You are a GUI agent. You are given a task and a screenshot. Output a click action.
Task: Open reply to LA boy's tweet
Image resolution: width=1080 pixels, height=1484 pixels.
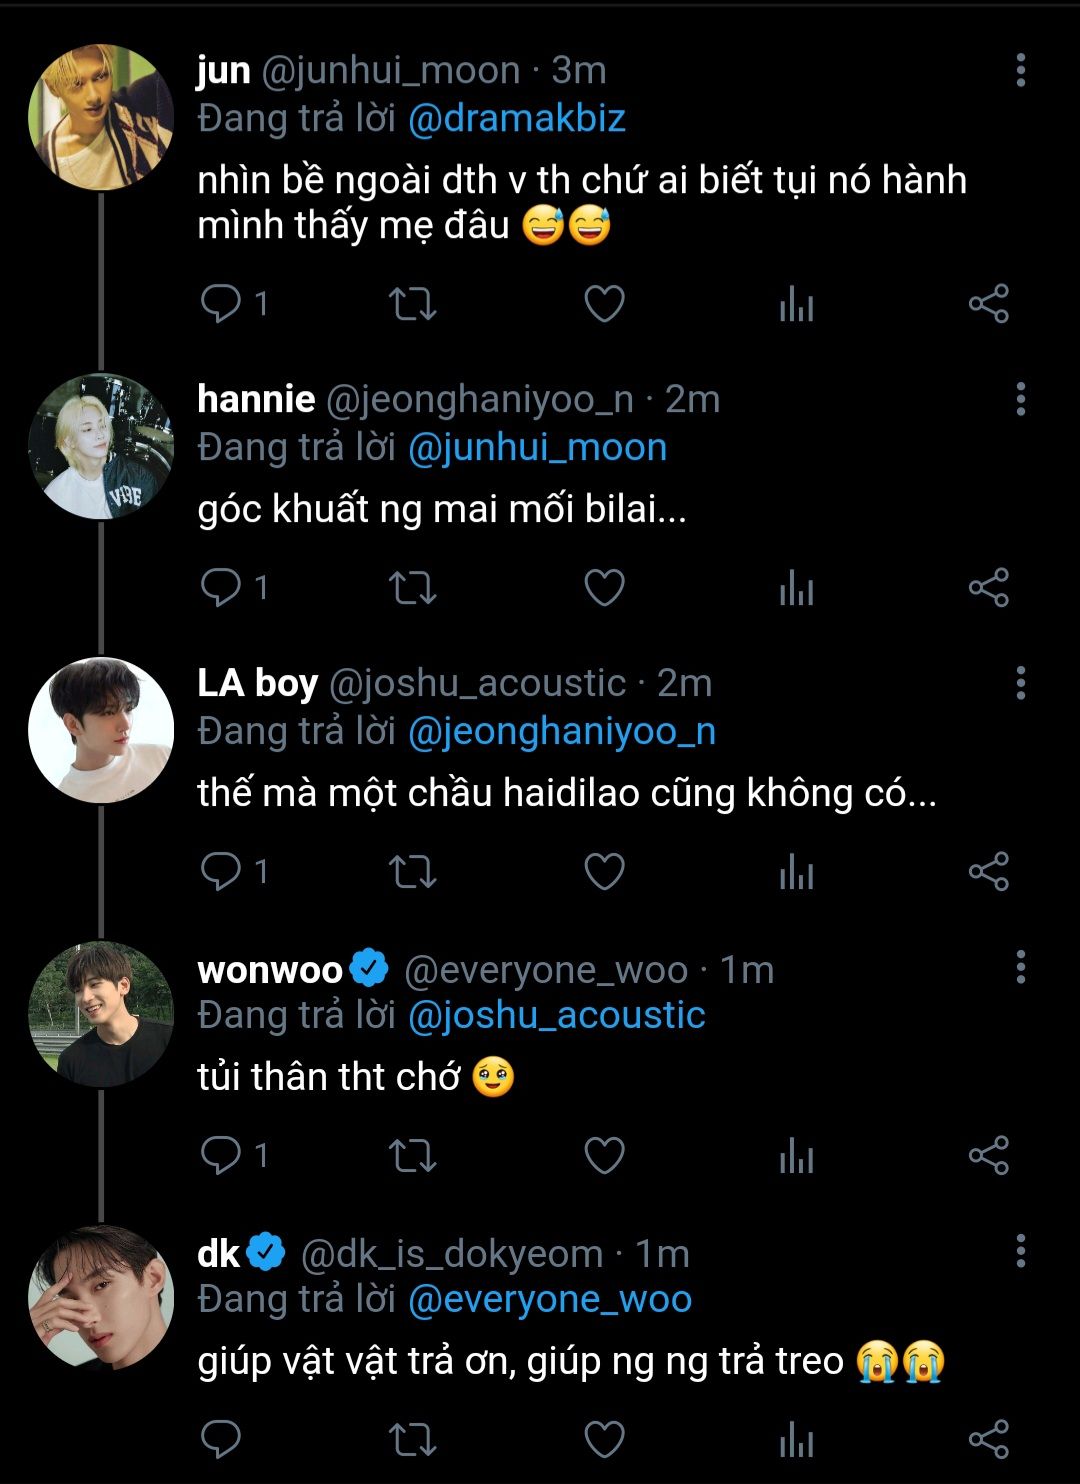coord(221,871)
